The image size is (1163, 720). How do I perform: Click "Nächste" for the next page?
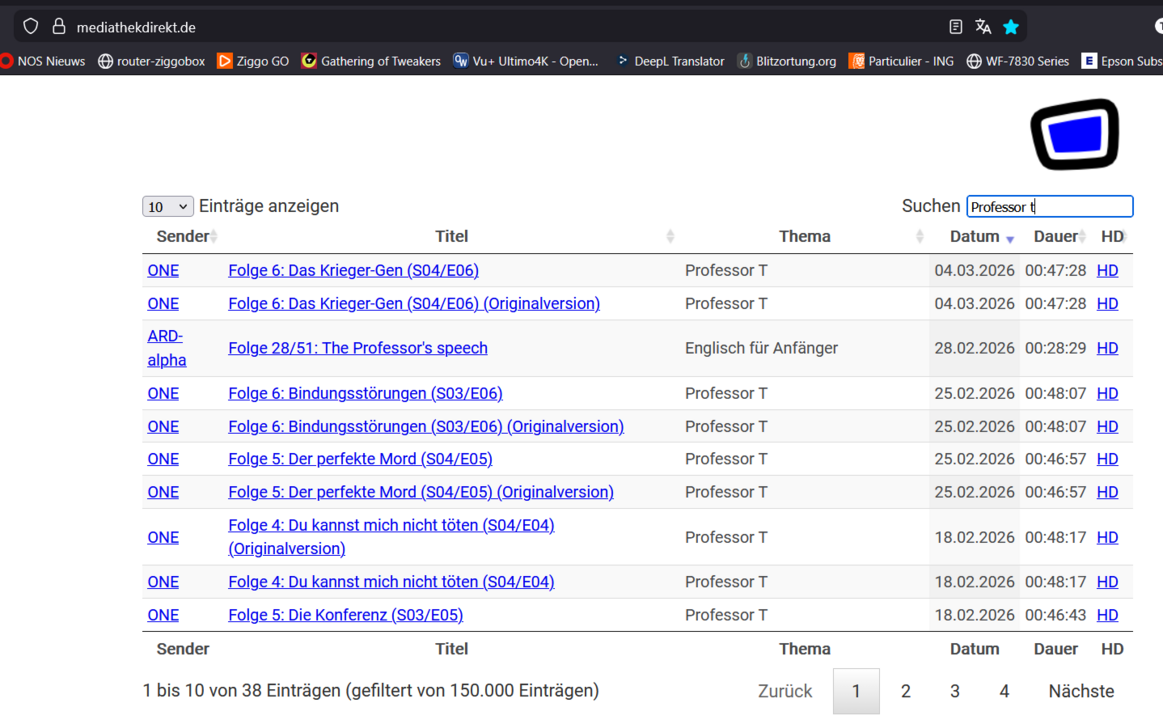pyautogui.click(x=1079, y=690)
